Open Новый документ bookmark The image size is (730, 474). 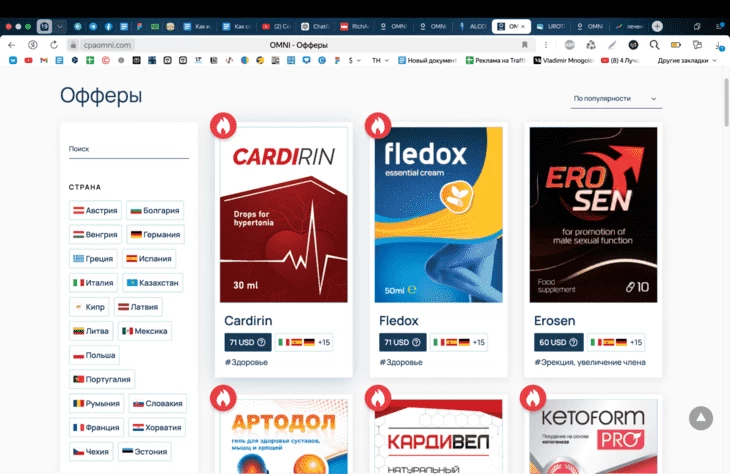click(428, 61)
